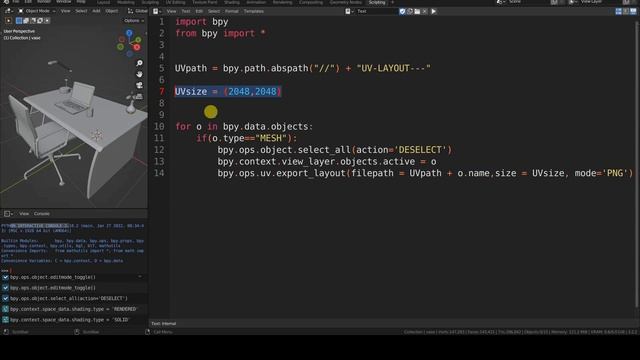Click the open text folder icon
640x360 pixels.
click(x=418, y=11)
